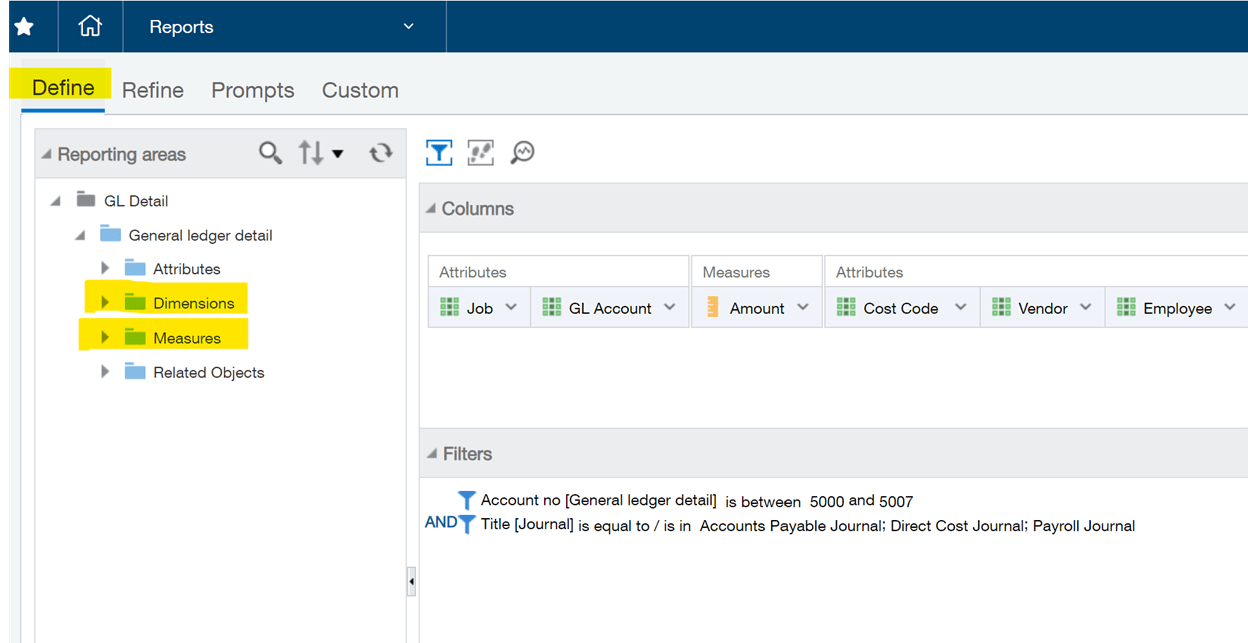This screenshot has height=643, width=1248.
Task: Click the star favorites icon
Action: pos(24,27)
